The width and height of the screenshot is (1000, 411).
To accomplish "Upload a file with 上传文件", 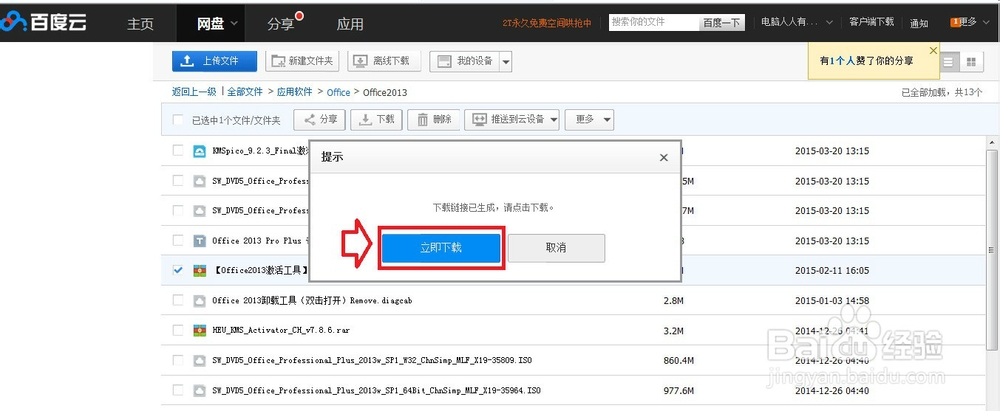I will pos(214,61).
